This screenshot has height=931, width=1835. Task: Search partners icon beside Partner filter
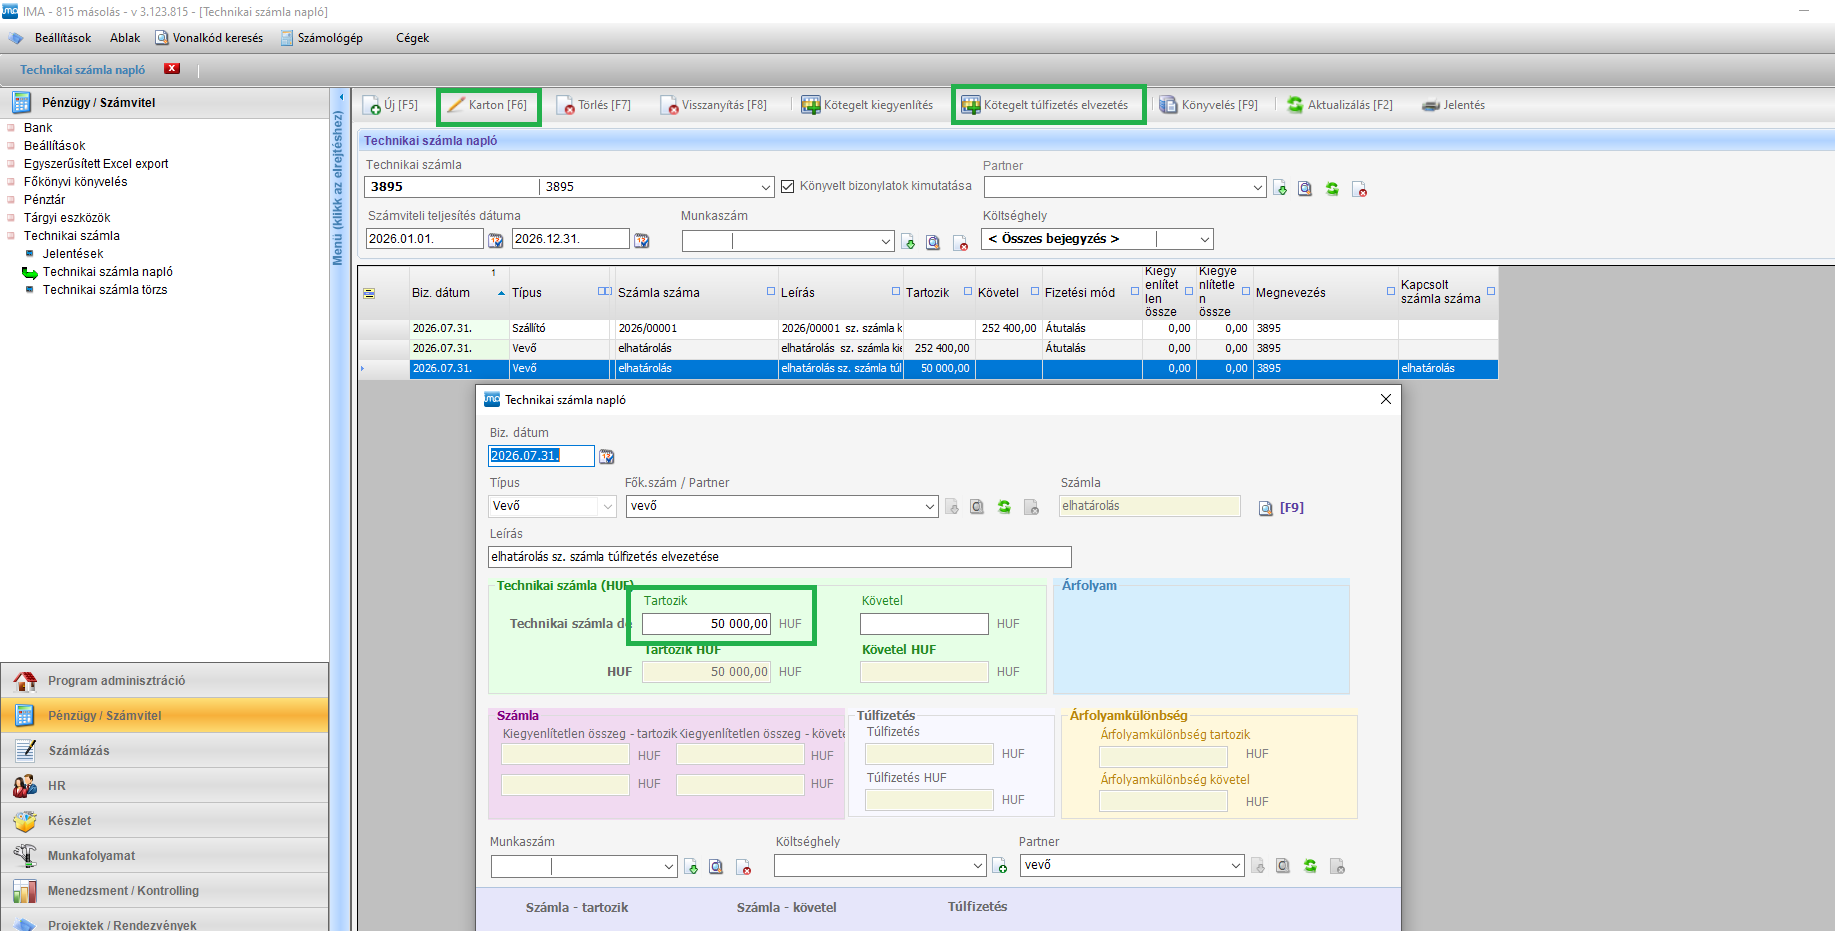(1305, 188)
